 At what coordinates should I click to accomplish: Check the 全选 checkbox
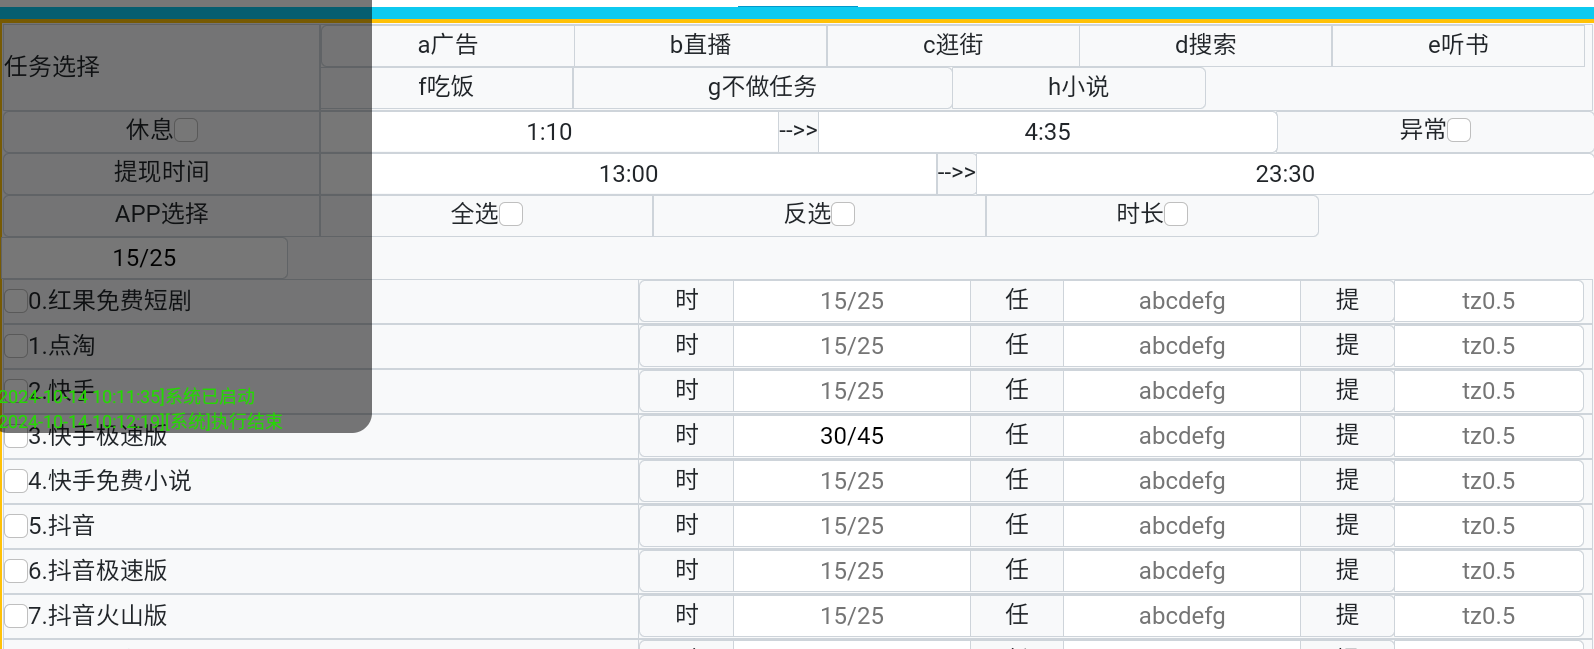pyautogui.click(x=511, y=214)
